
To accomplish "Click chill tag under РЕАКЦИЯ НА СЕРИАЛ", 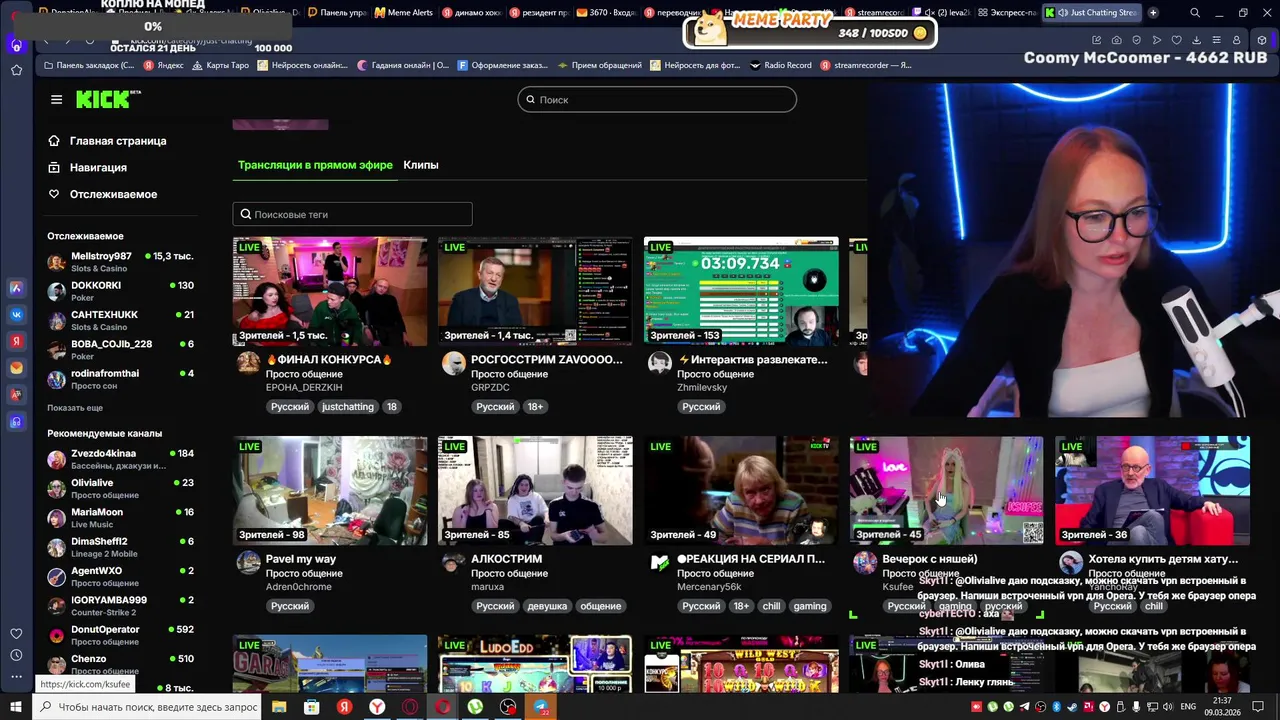I will [771, 606].
